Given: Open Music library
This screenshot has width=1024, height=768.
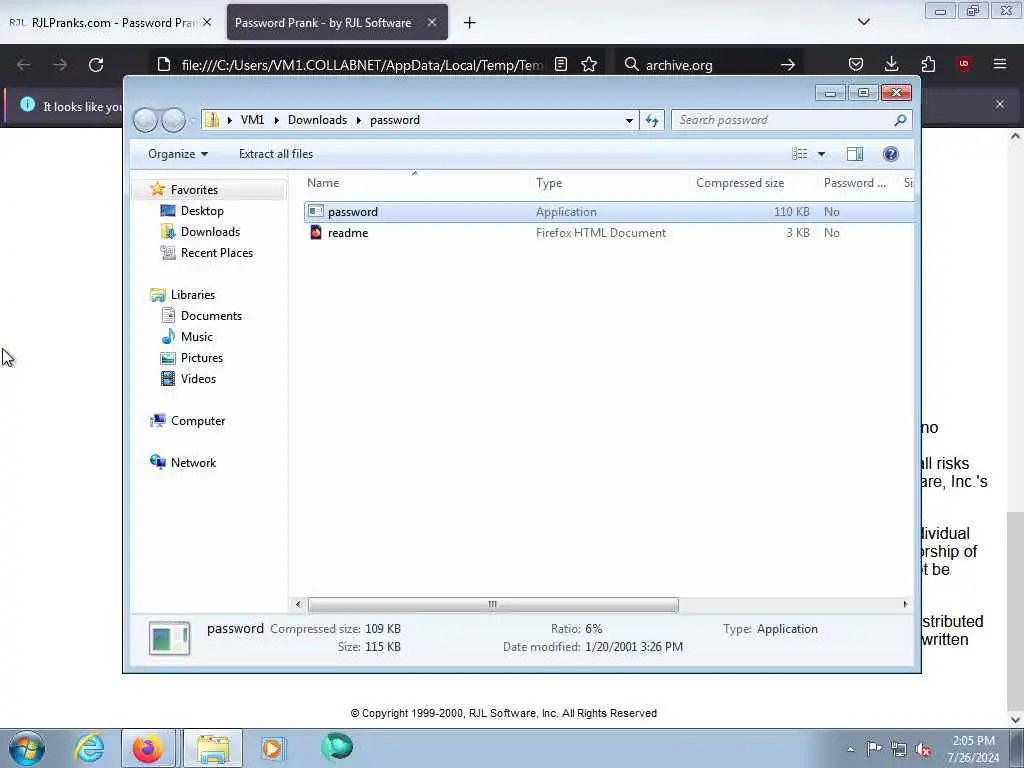Looking at the screenshot, I should [197, 336].
